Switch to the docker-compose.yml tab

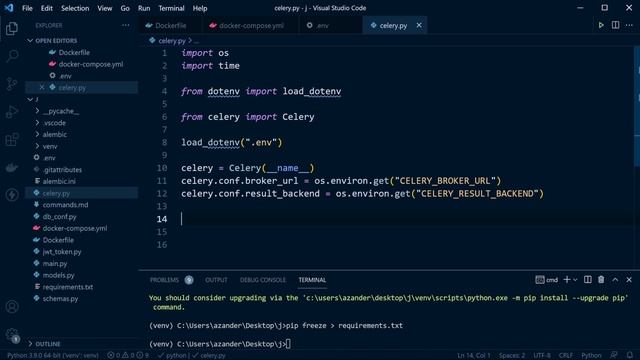tap(251, 25)
